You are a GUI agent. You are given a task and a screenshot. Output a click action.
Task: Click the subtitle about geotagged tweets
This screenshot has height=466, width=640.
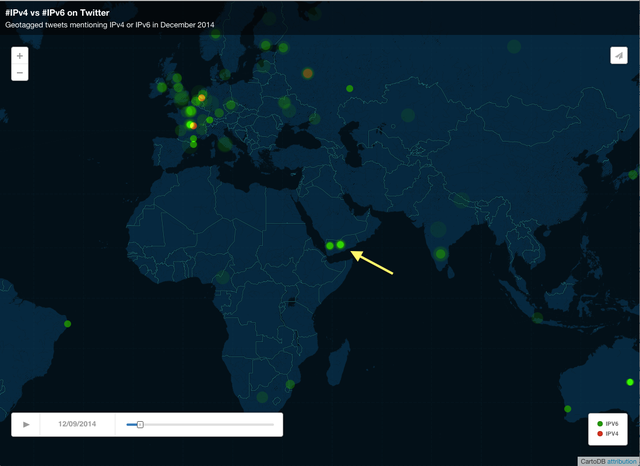point(109,25)
